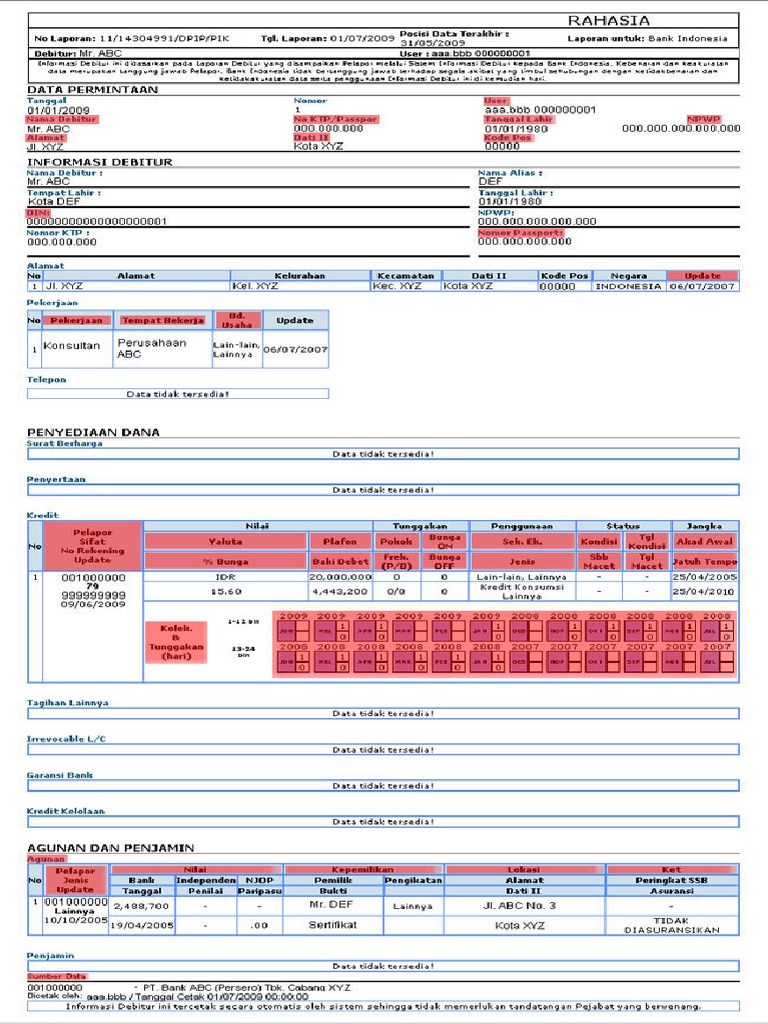The height and width of the screenshot is (1024, 768).
Task: Click the Kredit Kelolaan section label
Action: pyautogui.click(x=65, y=811)
